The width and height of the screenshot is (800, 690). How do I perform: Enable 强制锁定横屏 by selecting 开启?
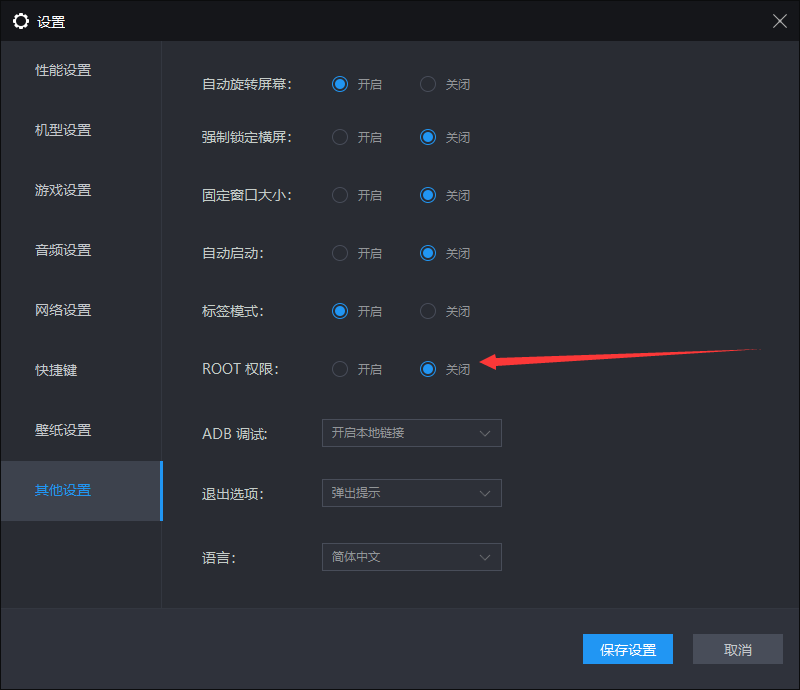coord(340,137)
